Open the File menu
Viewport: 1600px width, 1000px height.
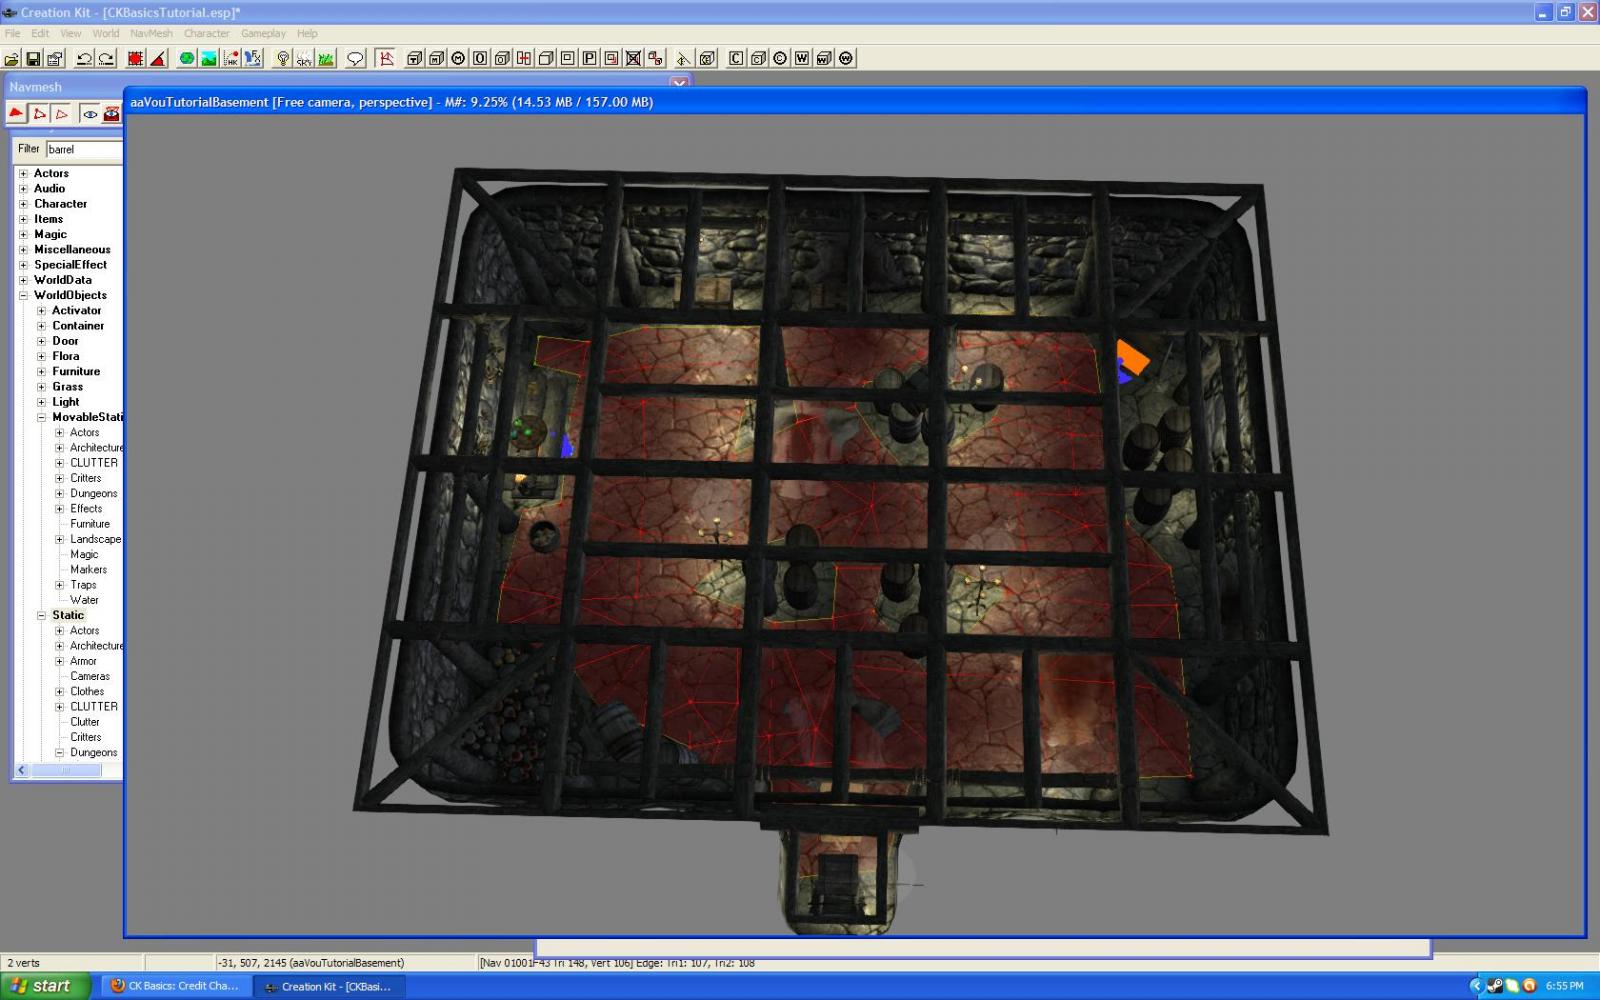click(x=12, y=33)
